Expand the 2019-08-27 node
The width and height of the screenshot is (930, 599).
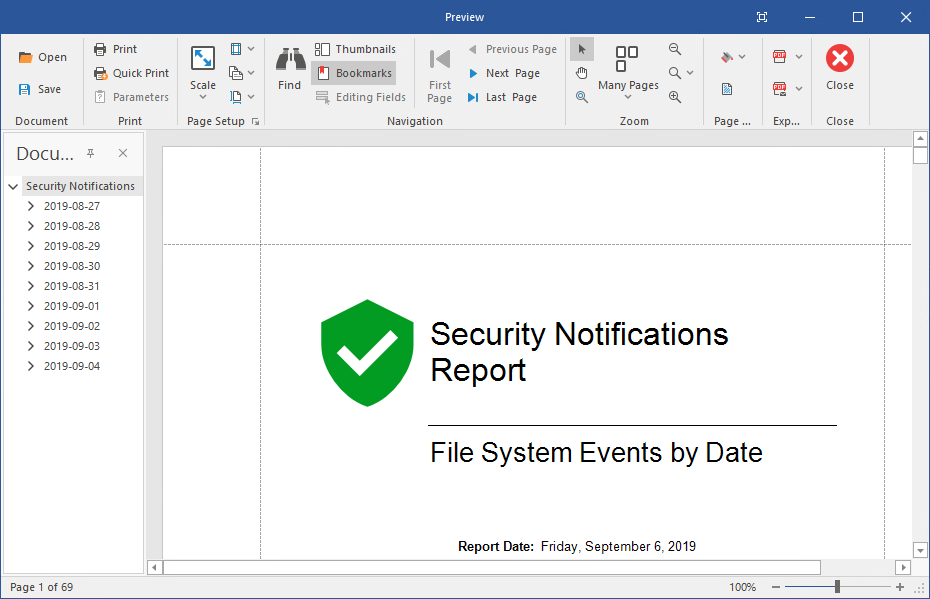pos(31,206)
